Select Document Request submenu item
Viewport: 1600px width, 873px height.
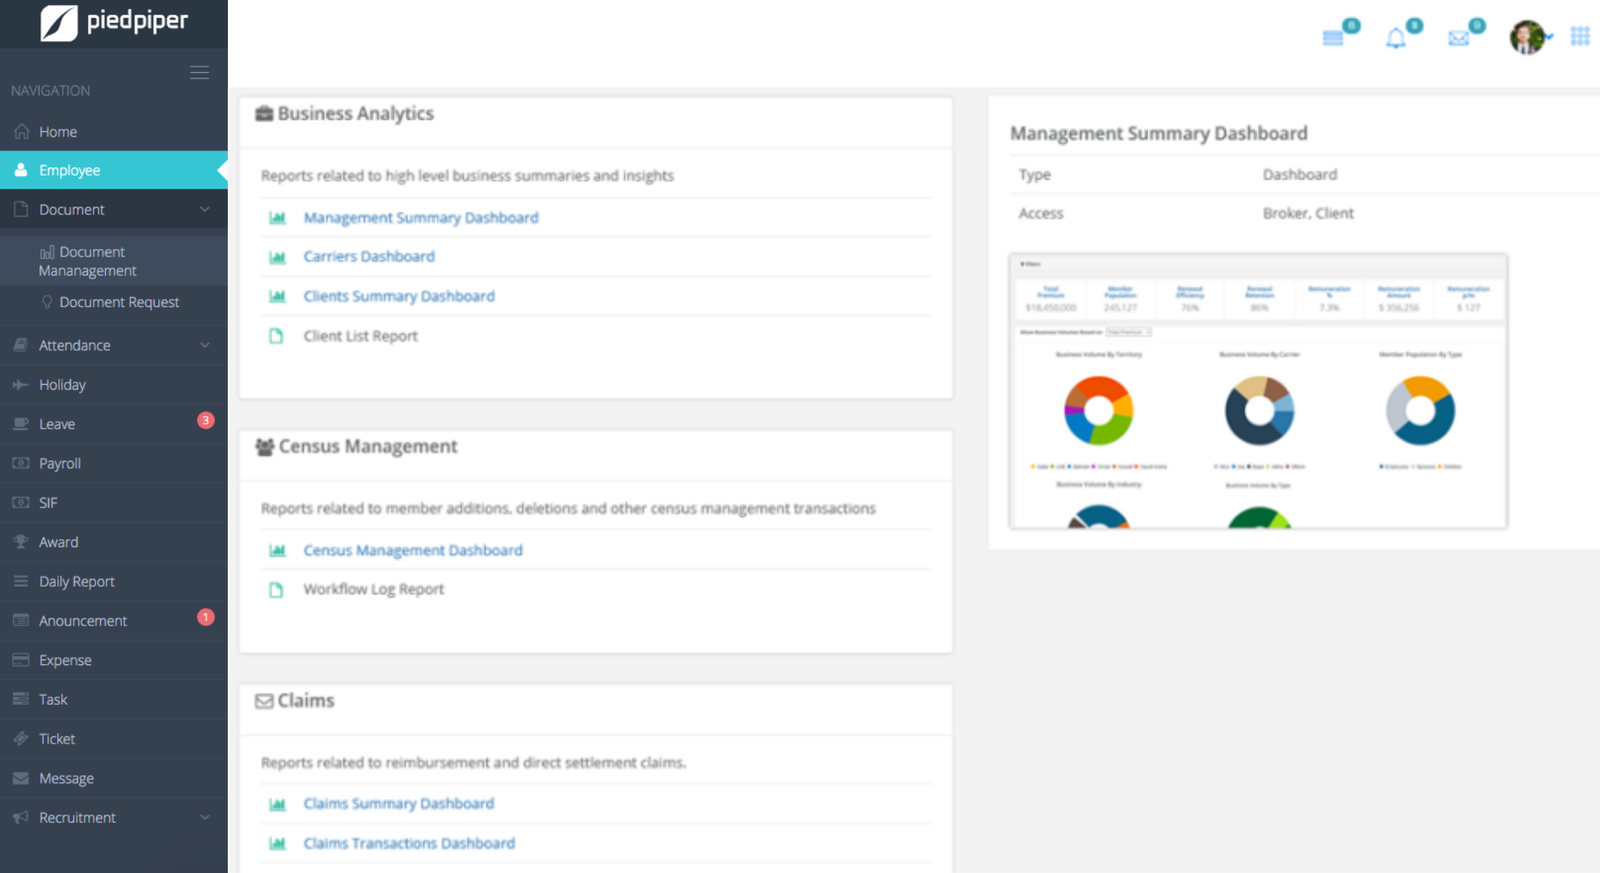pos(119,302)
